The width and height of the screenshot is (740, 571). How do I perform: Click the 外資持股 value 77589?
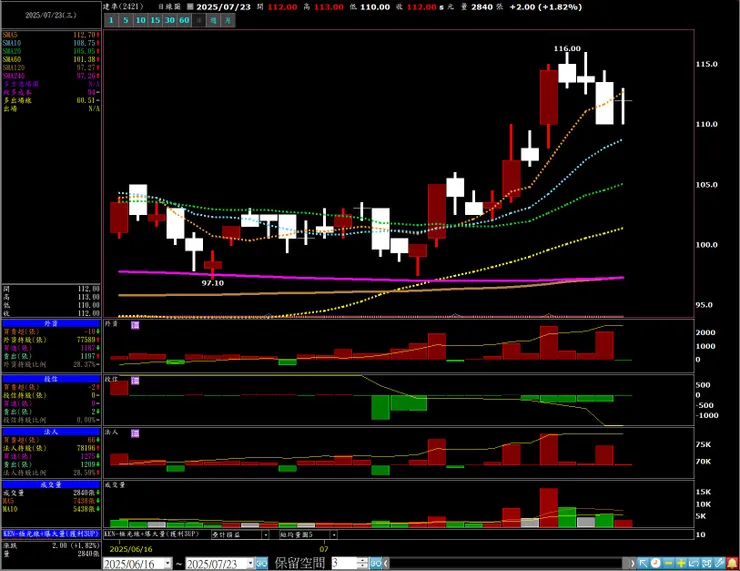[88, 340]
